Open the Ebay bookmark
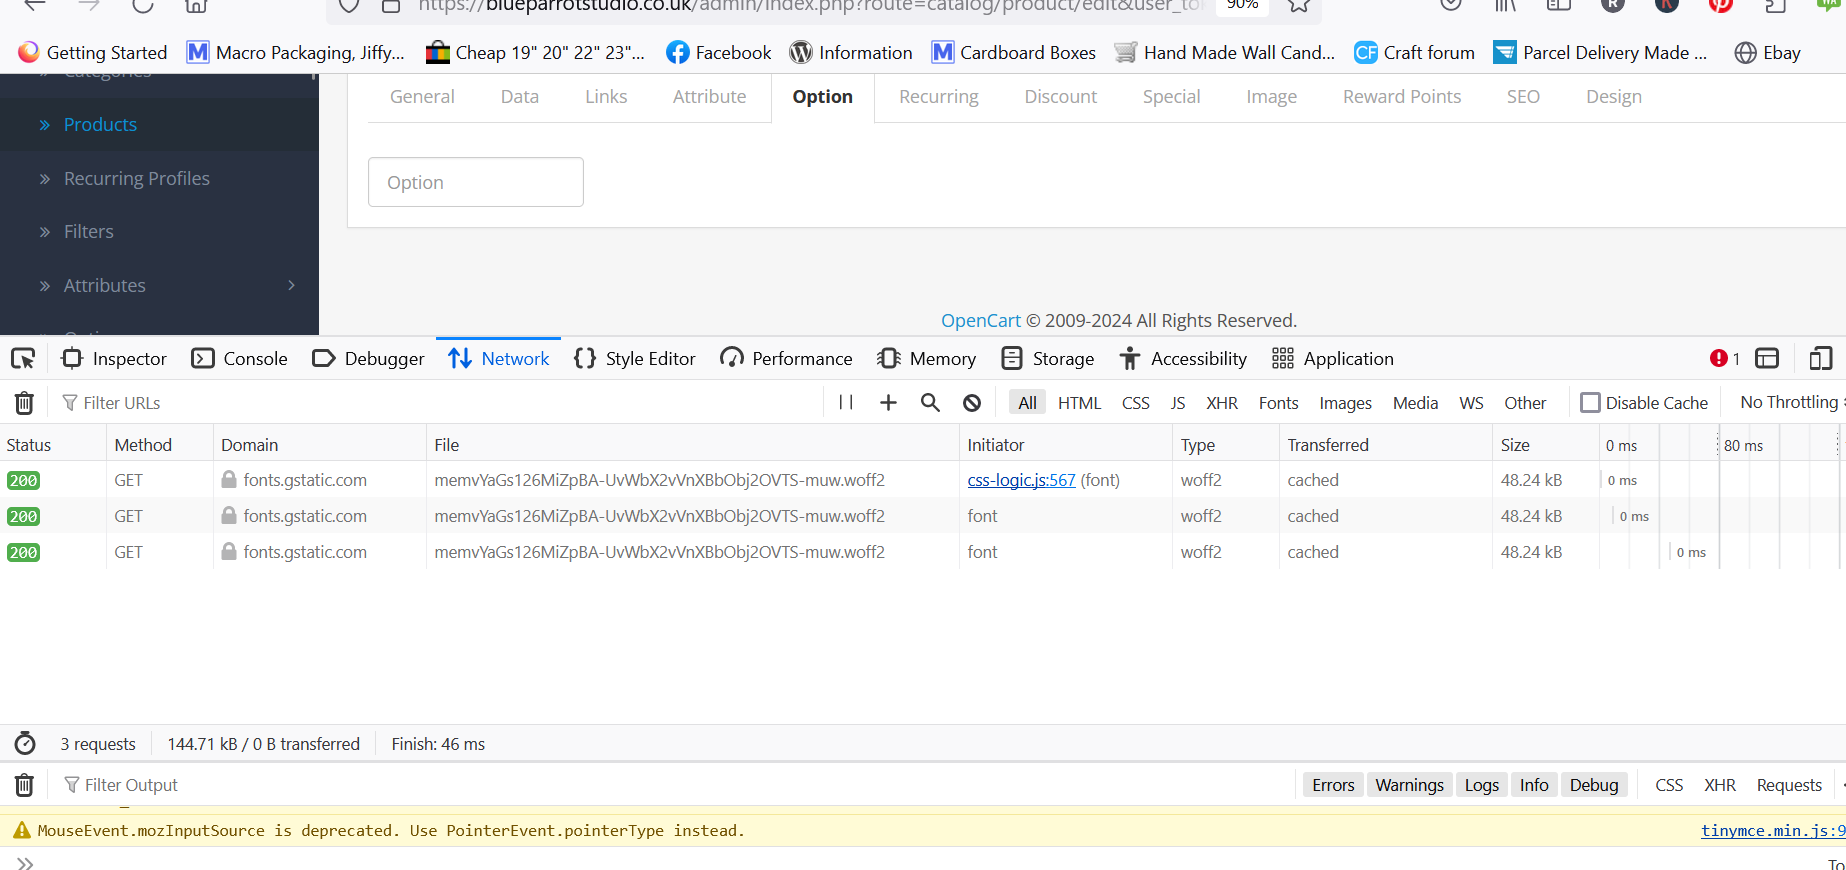The image size is (1846, 870). (1768, 52)
